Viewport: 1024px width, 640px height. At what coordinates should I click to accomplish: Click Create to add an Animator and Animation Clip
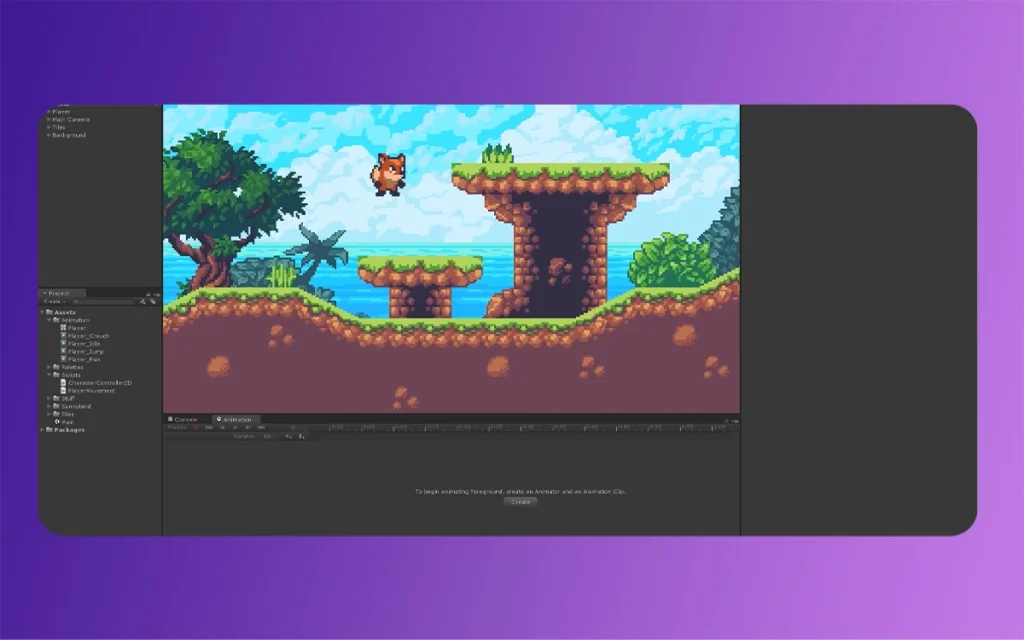tap(520, 501)
